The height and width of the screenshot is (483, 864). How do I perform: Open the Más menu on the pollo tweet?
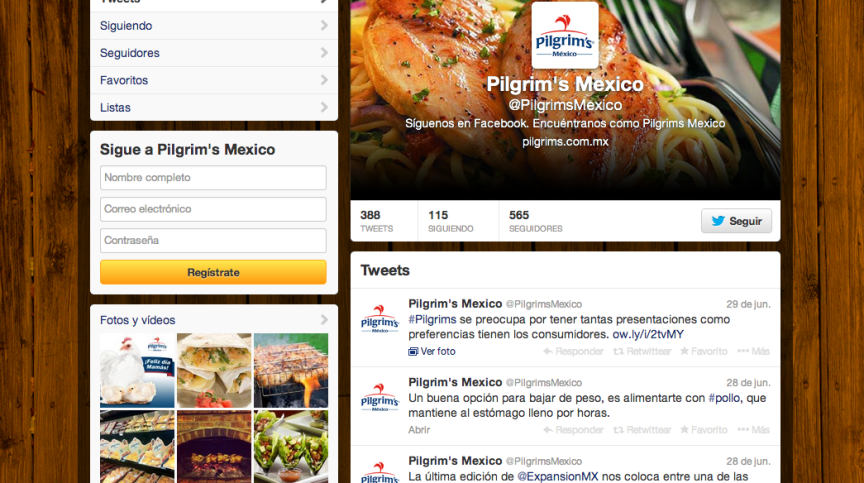(753, 430)
